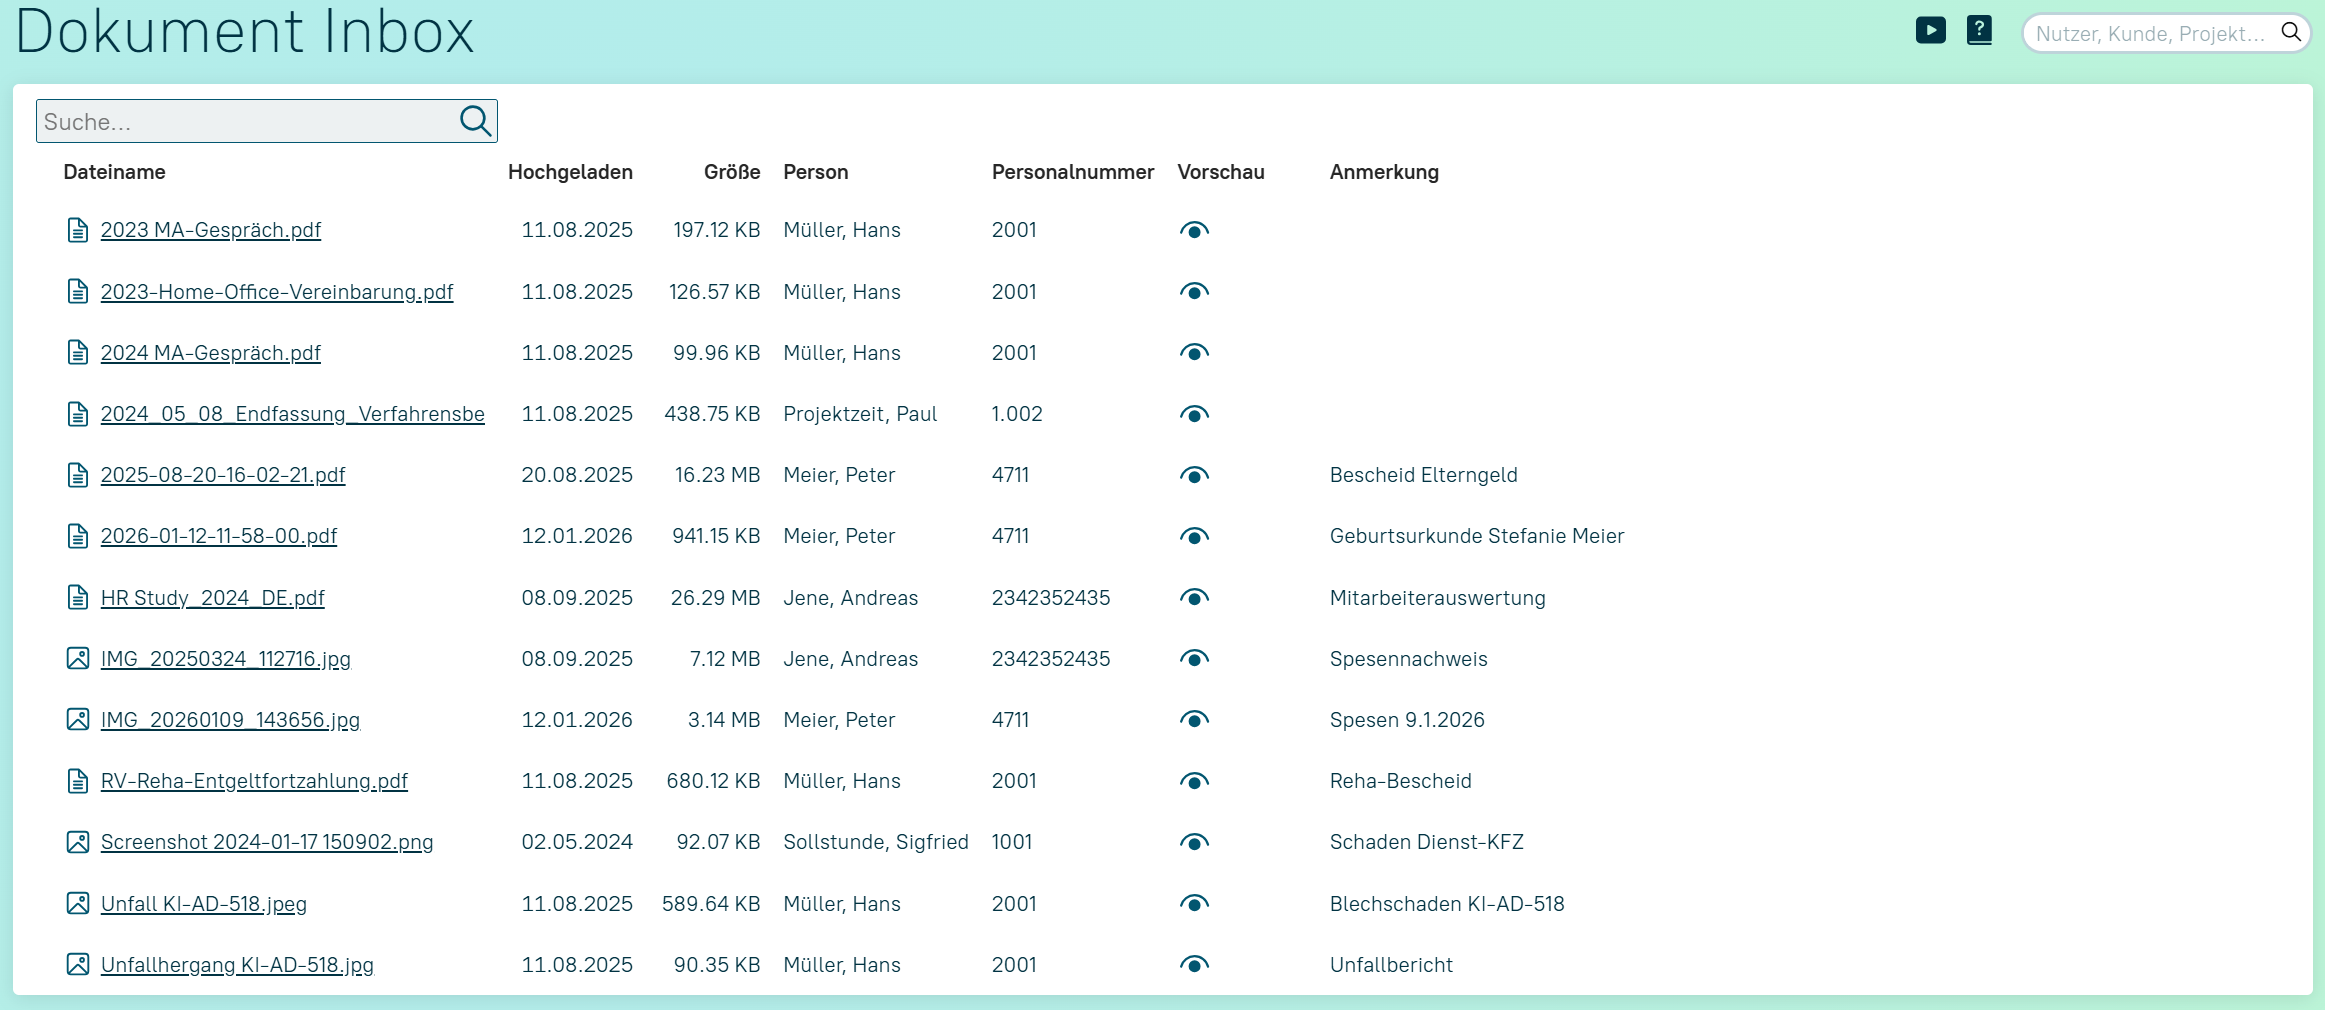This screenshot has width=2325, height=1010.
Task: Click the document icon for 2023 MA-Gespräch.pdf
Action: point(77,230)
